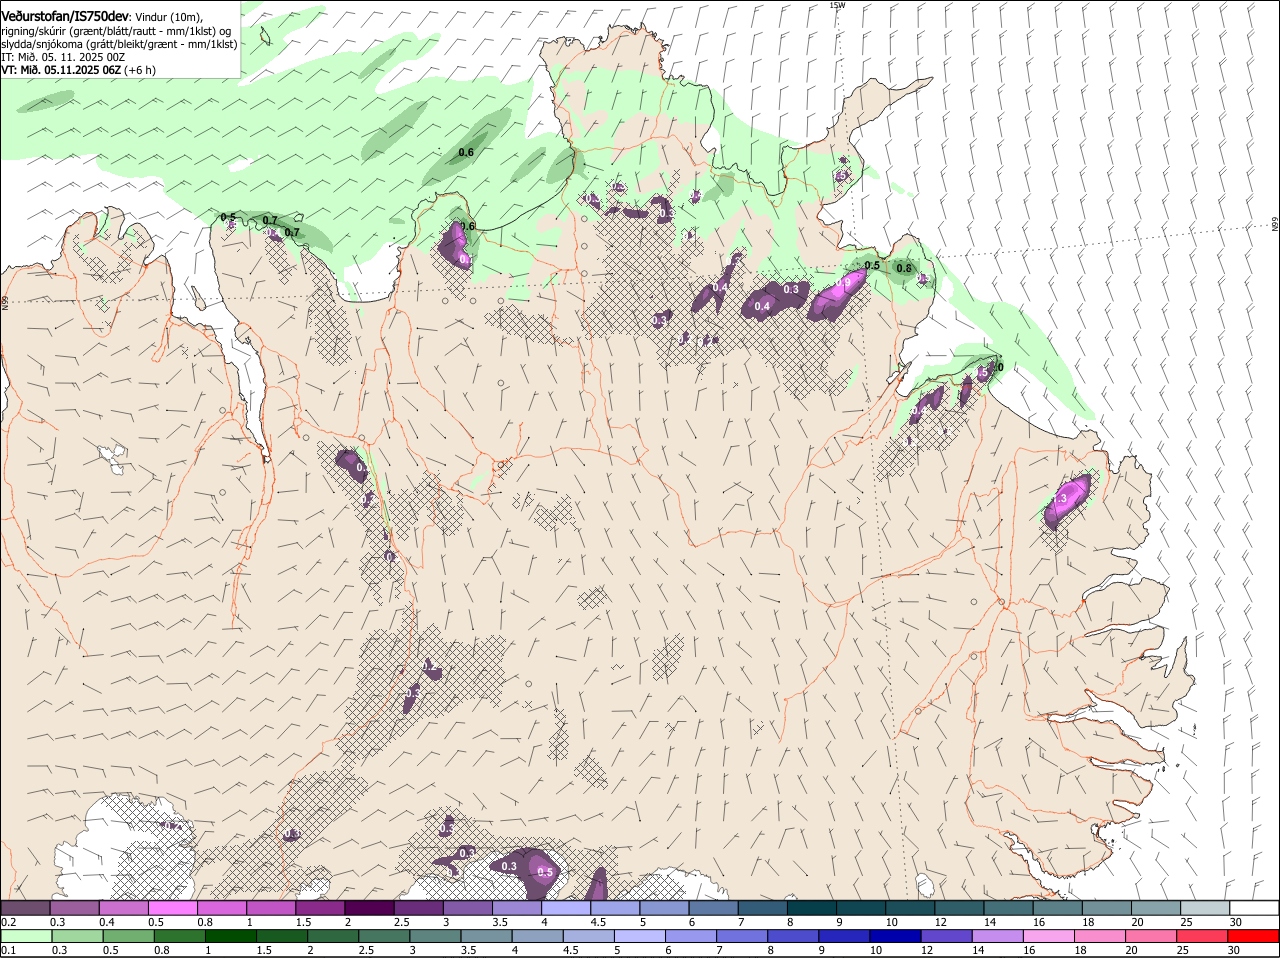Click the slydda/snjókoma legend description line
The height and width of the screenshot is (958, 1280).
tap(119, 44)
